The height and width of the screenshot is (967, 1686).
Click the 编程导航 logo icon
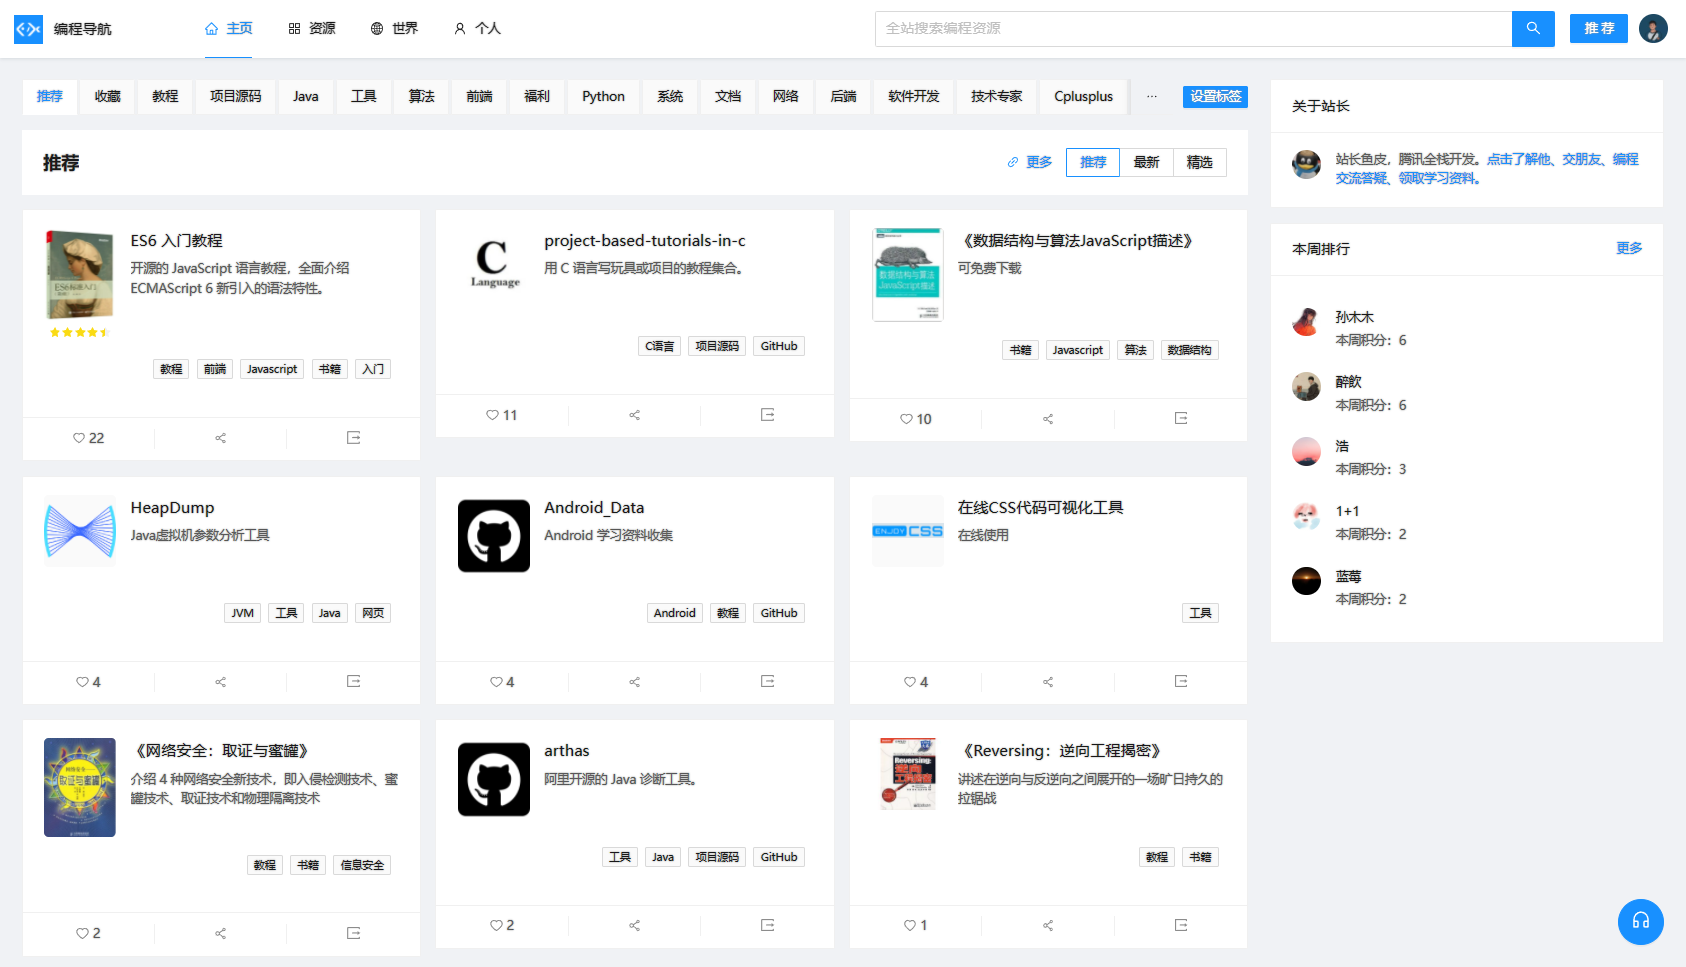[28, 29]
